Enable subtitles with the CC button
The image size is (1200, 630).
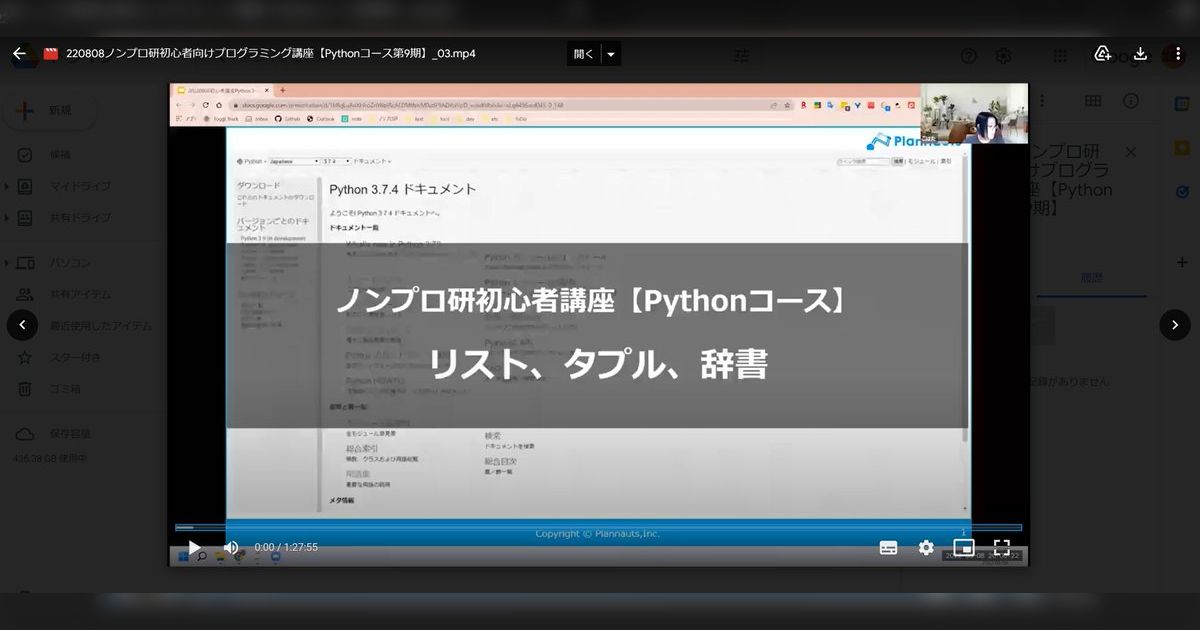(888, 547)
